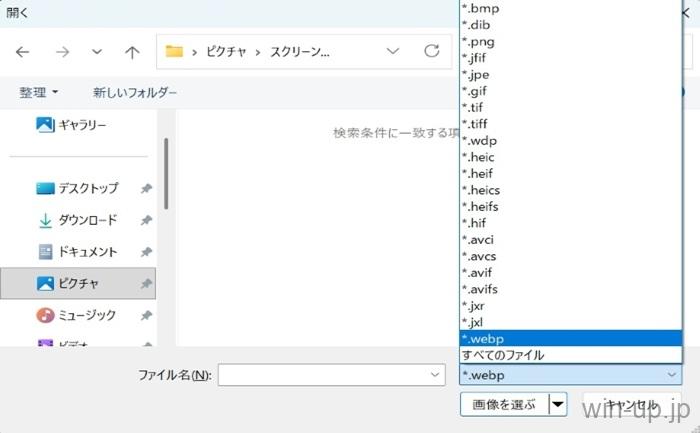
Task: Open the Documents folder in sidebar
Action: [x=86, y=252]
